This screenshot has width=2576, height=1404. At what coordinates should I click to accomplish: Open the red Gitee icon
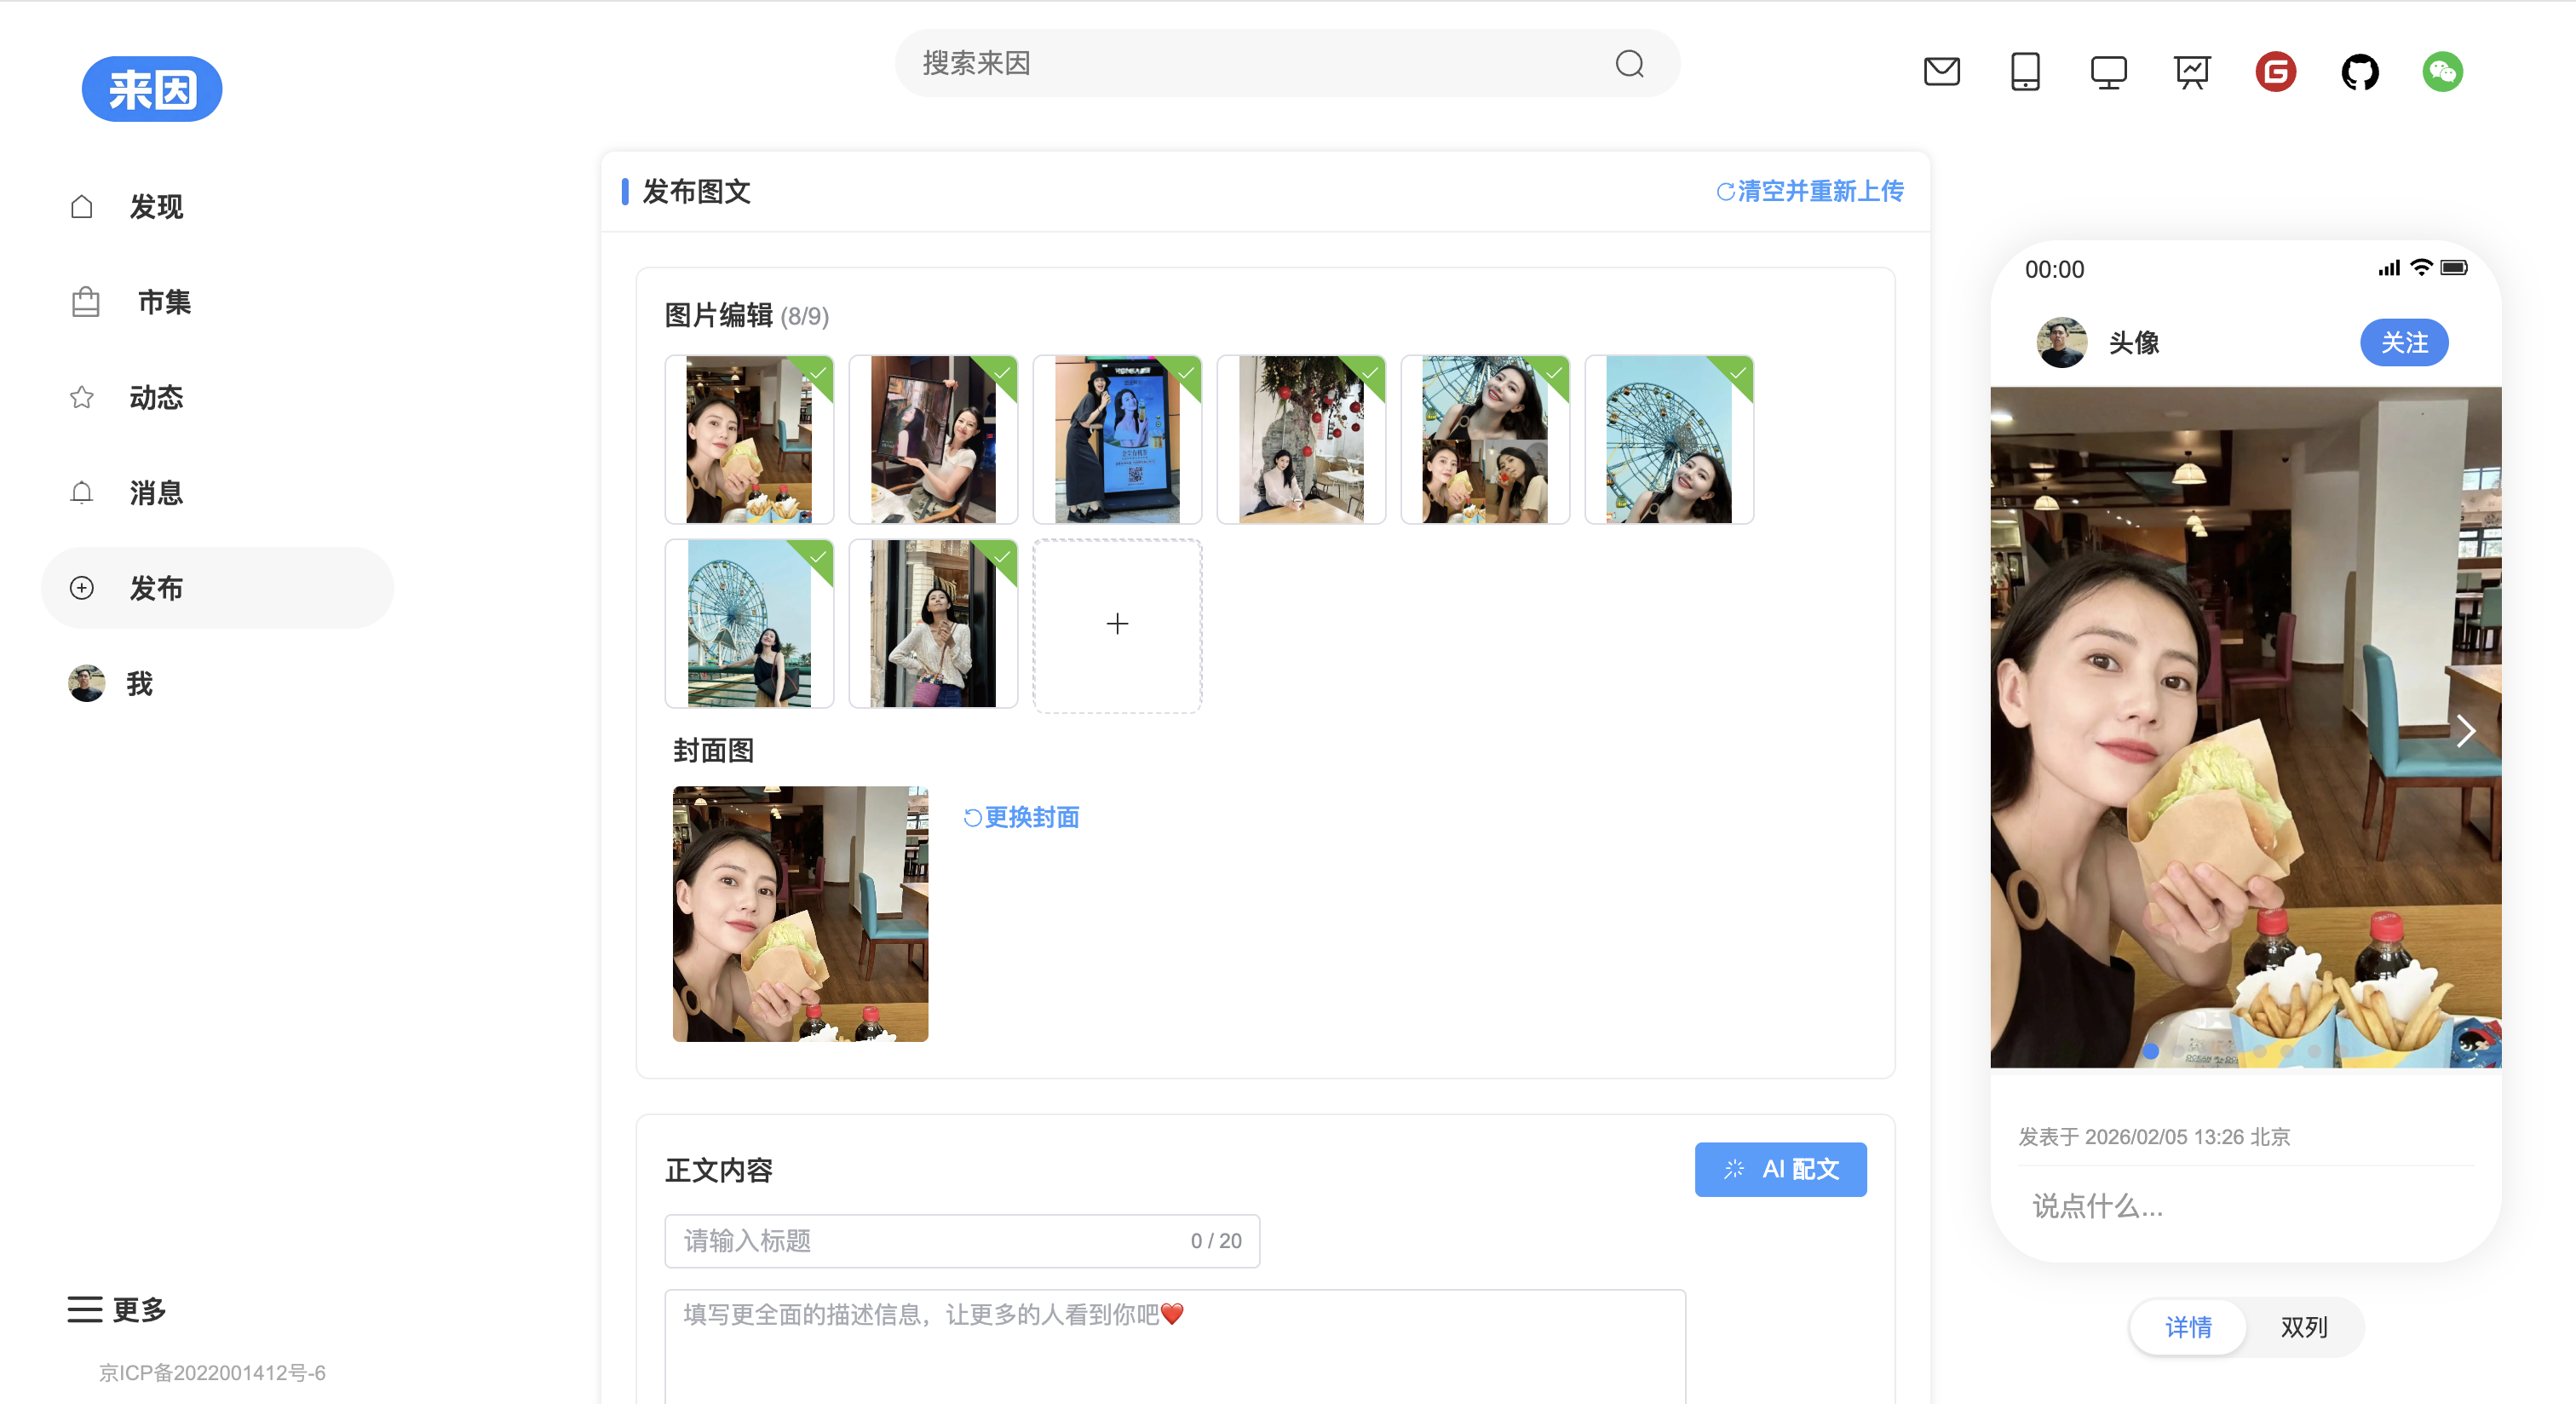[x=2275, y=72]
